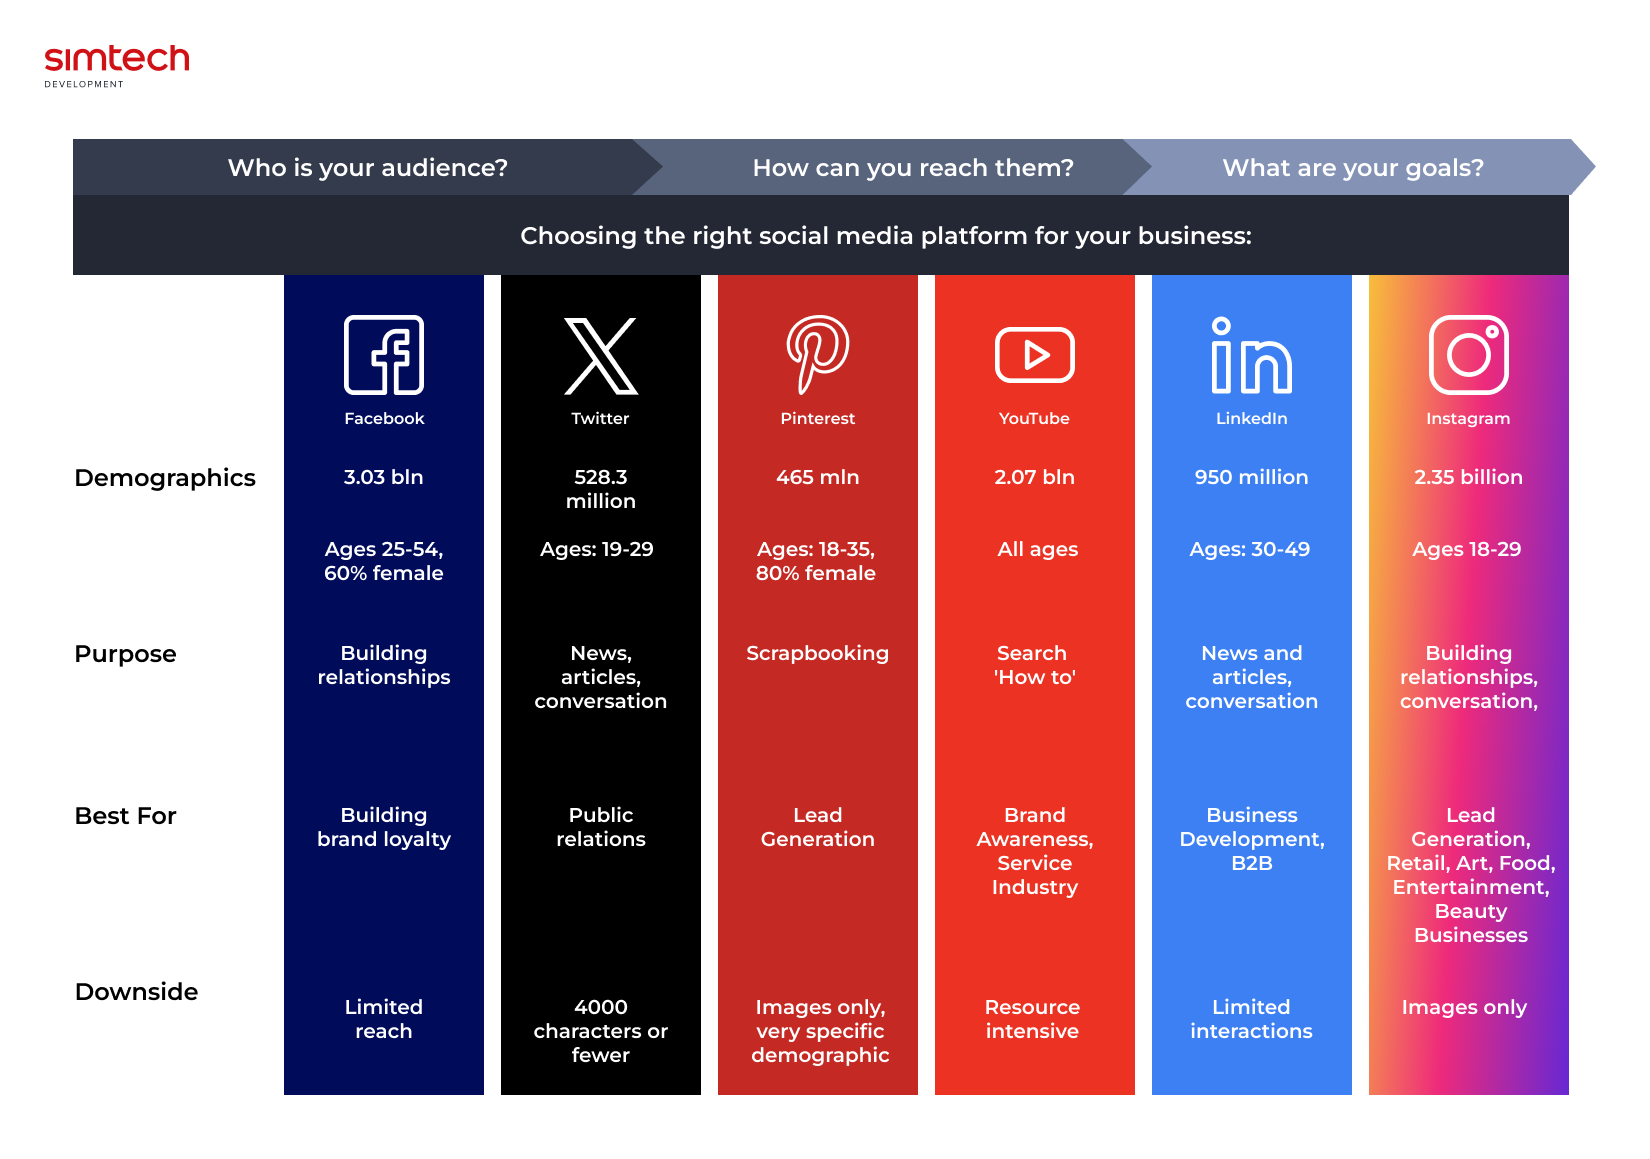Select Facebook's '3.03 bln' user count
Screen dimensions: 1650x1159
point(384,477)
